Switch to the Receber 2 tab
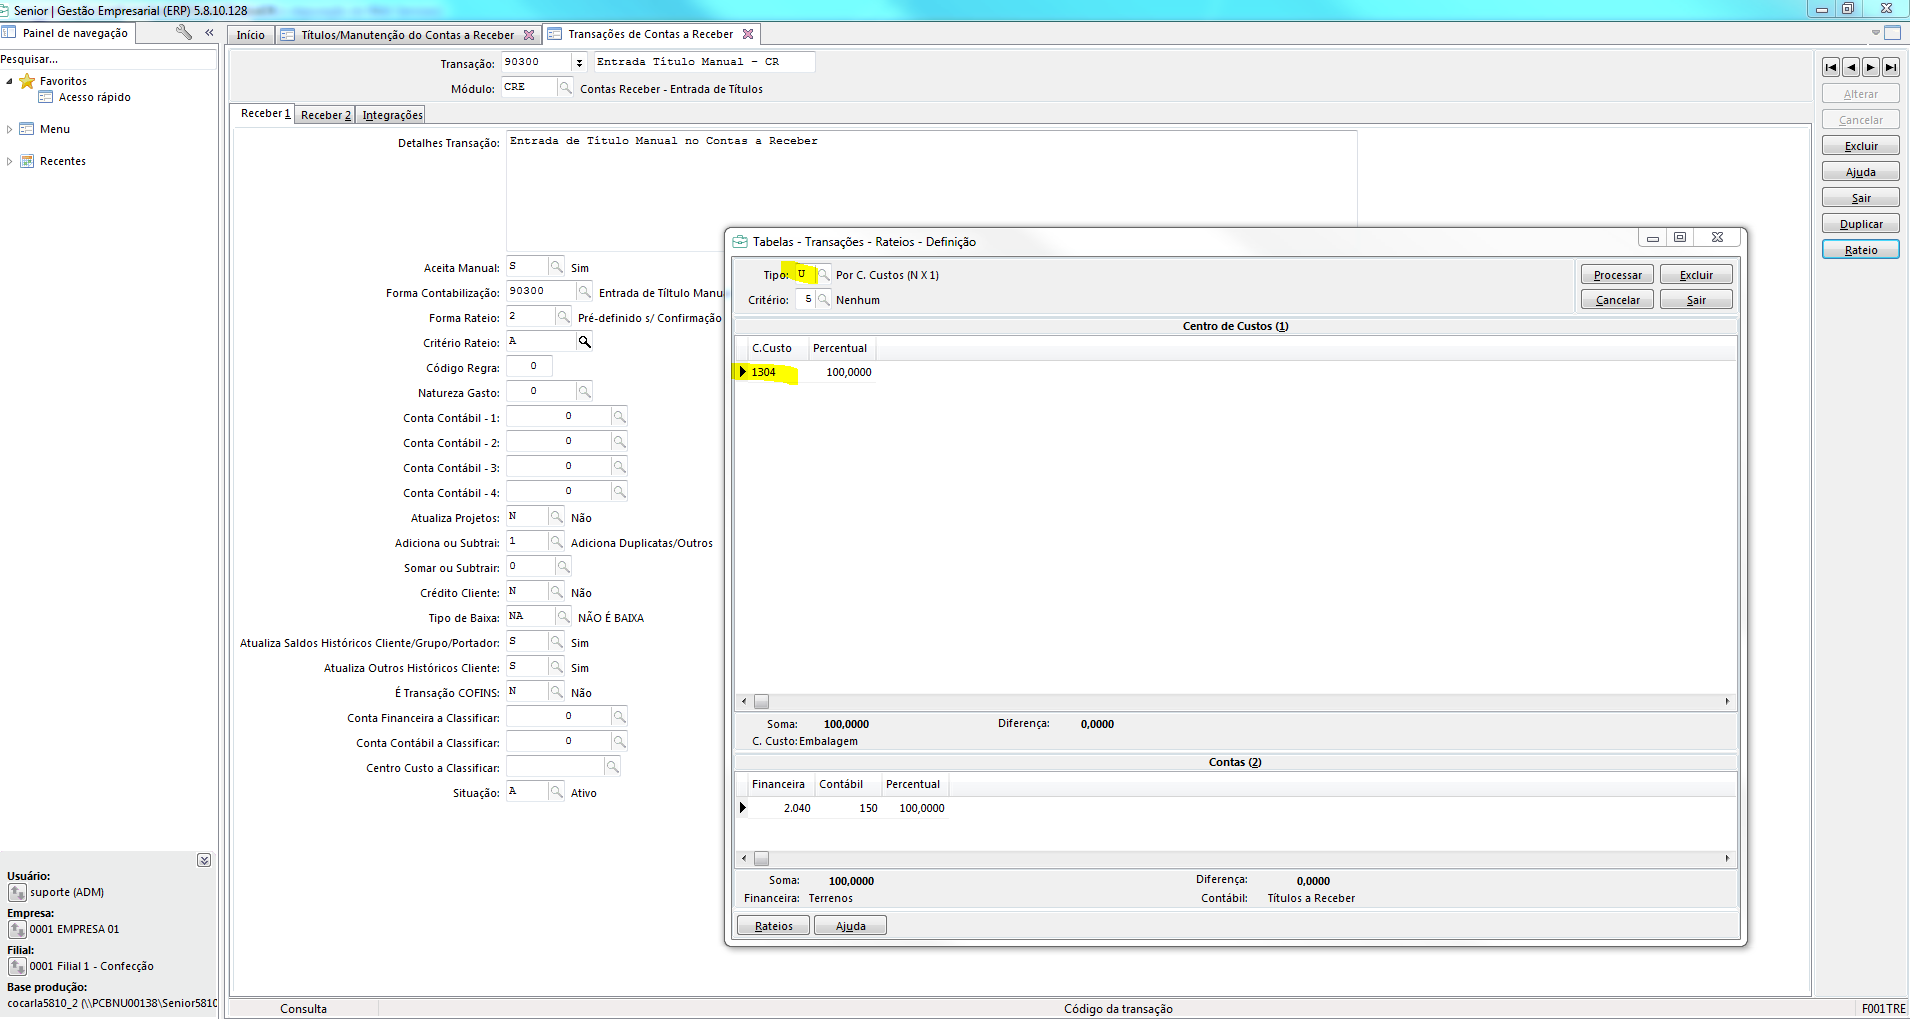The height and width of the screenshot is (1019, 1910). click(326, 115)
